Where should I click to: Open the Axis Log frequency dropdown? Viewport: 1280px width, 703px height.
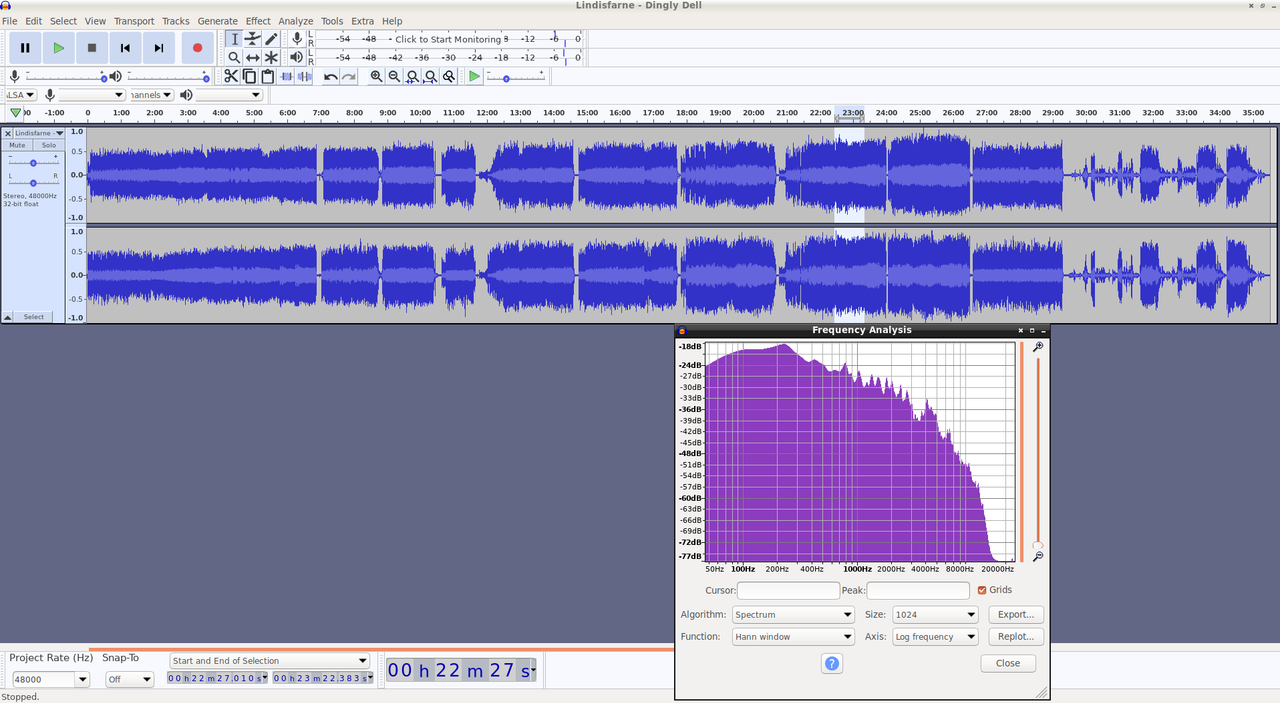(935, 636)
